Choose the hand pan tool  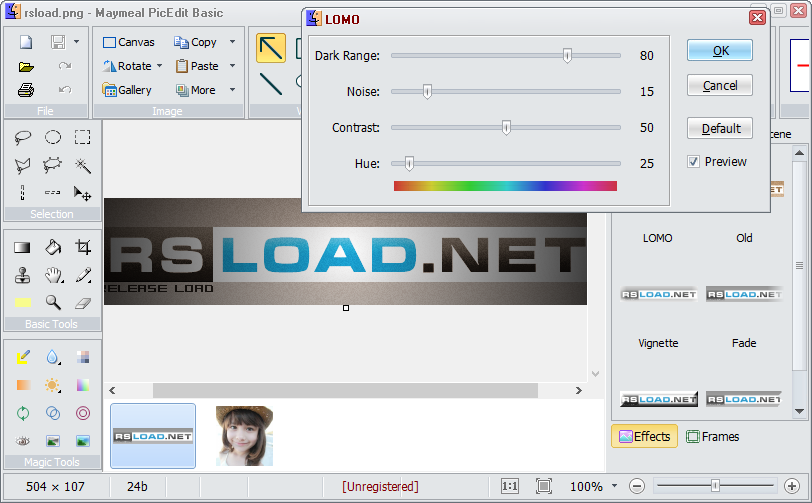coord(53,275)
